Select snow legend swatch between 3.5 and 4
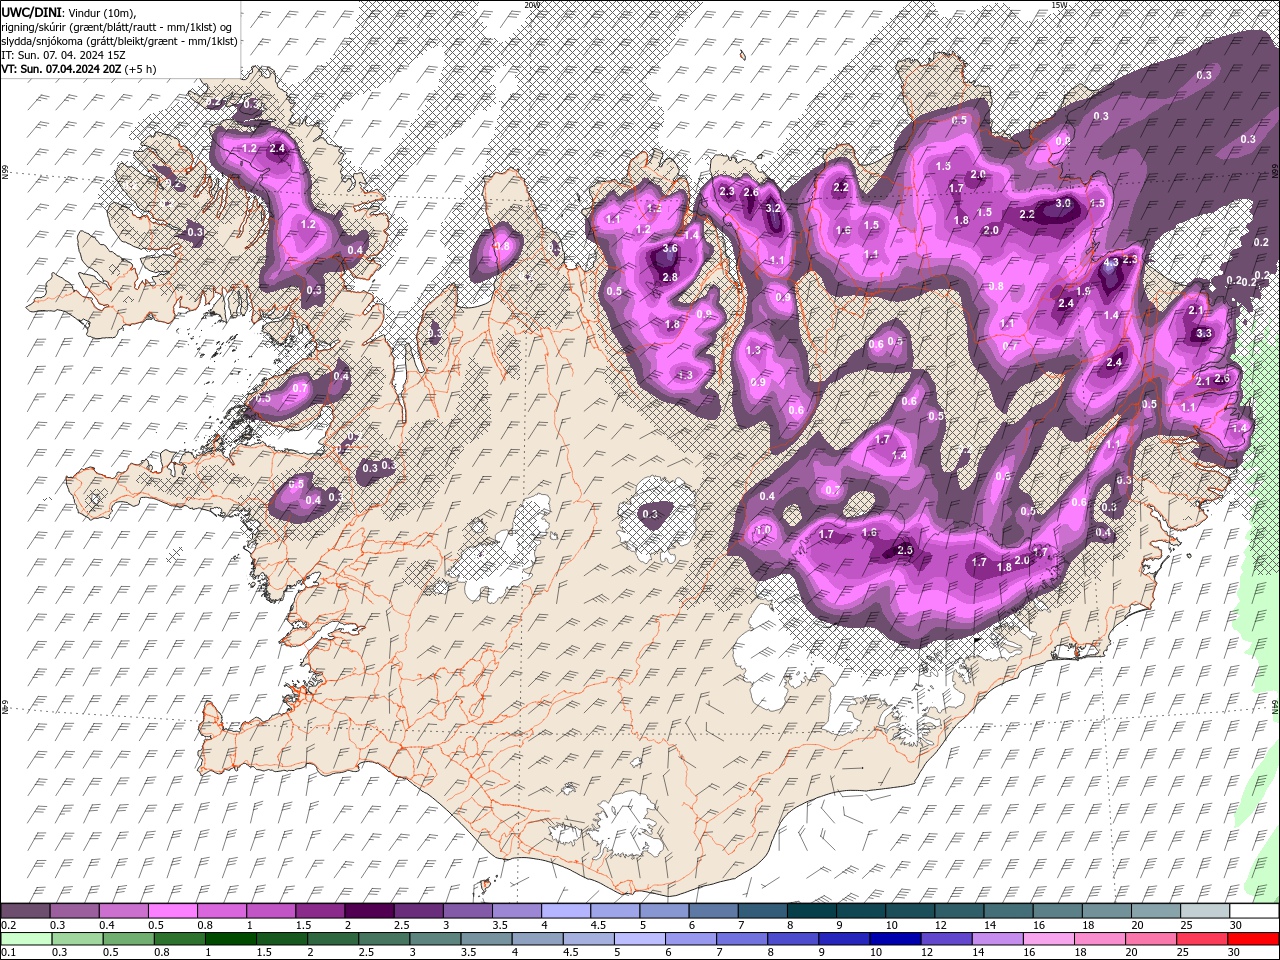 (517, 910)
